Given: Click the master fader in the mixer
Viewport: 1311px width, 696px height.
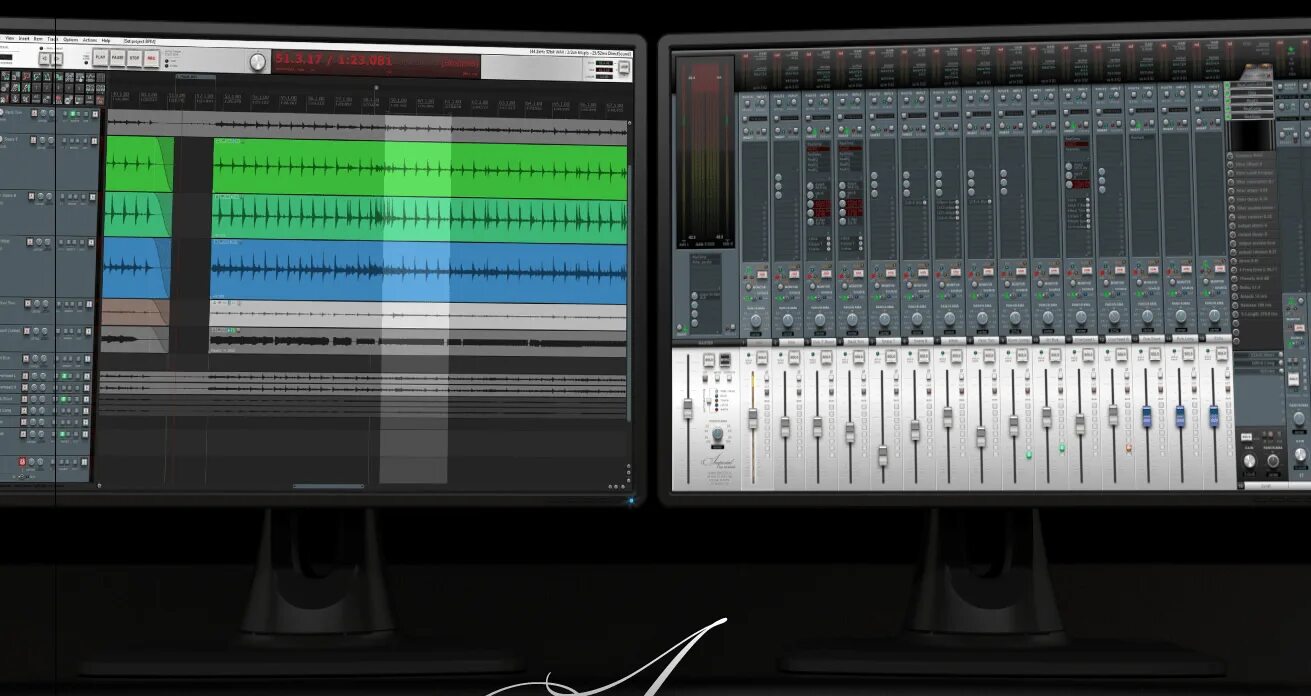Looking at the screenshot, I should pos(688,408).
